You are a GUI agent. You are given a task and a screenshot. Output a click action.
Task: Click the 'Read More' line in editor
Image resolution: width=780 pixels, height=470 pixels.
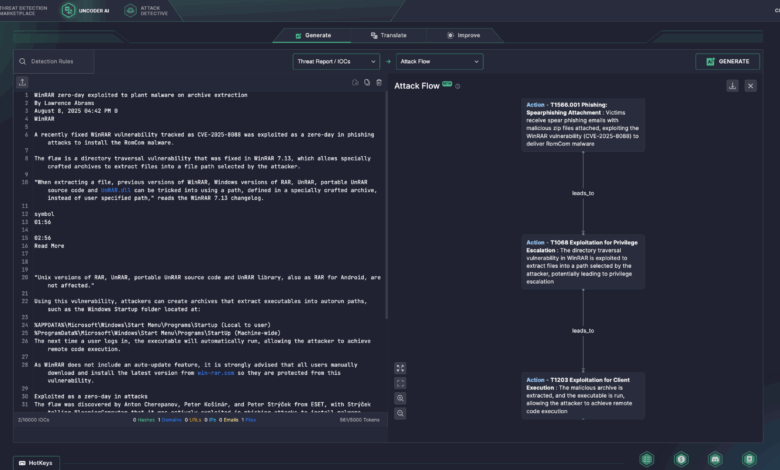coord(49,246)
